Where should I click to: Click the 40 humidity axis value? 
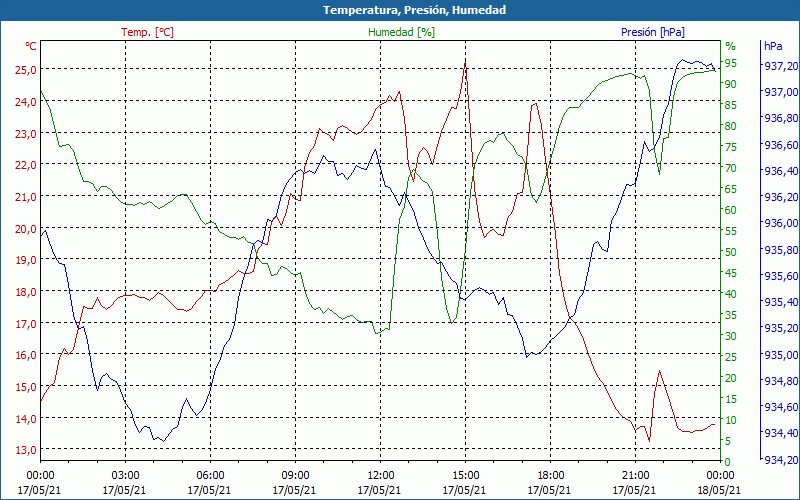(731, 294)
